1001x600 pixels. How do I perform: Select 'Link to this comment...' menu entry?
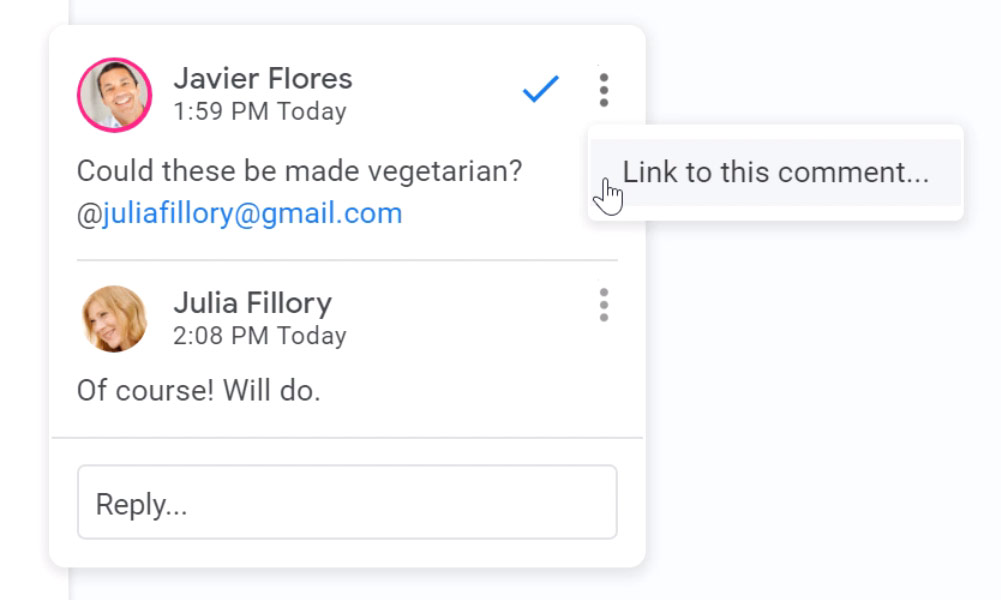(775, 172)
